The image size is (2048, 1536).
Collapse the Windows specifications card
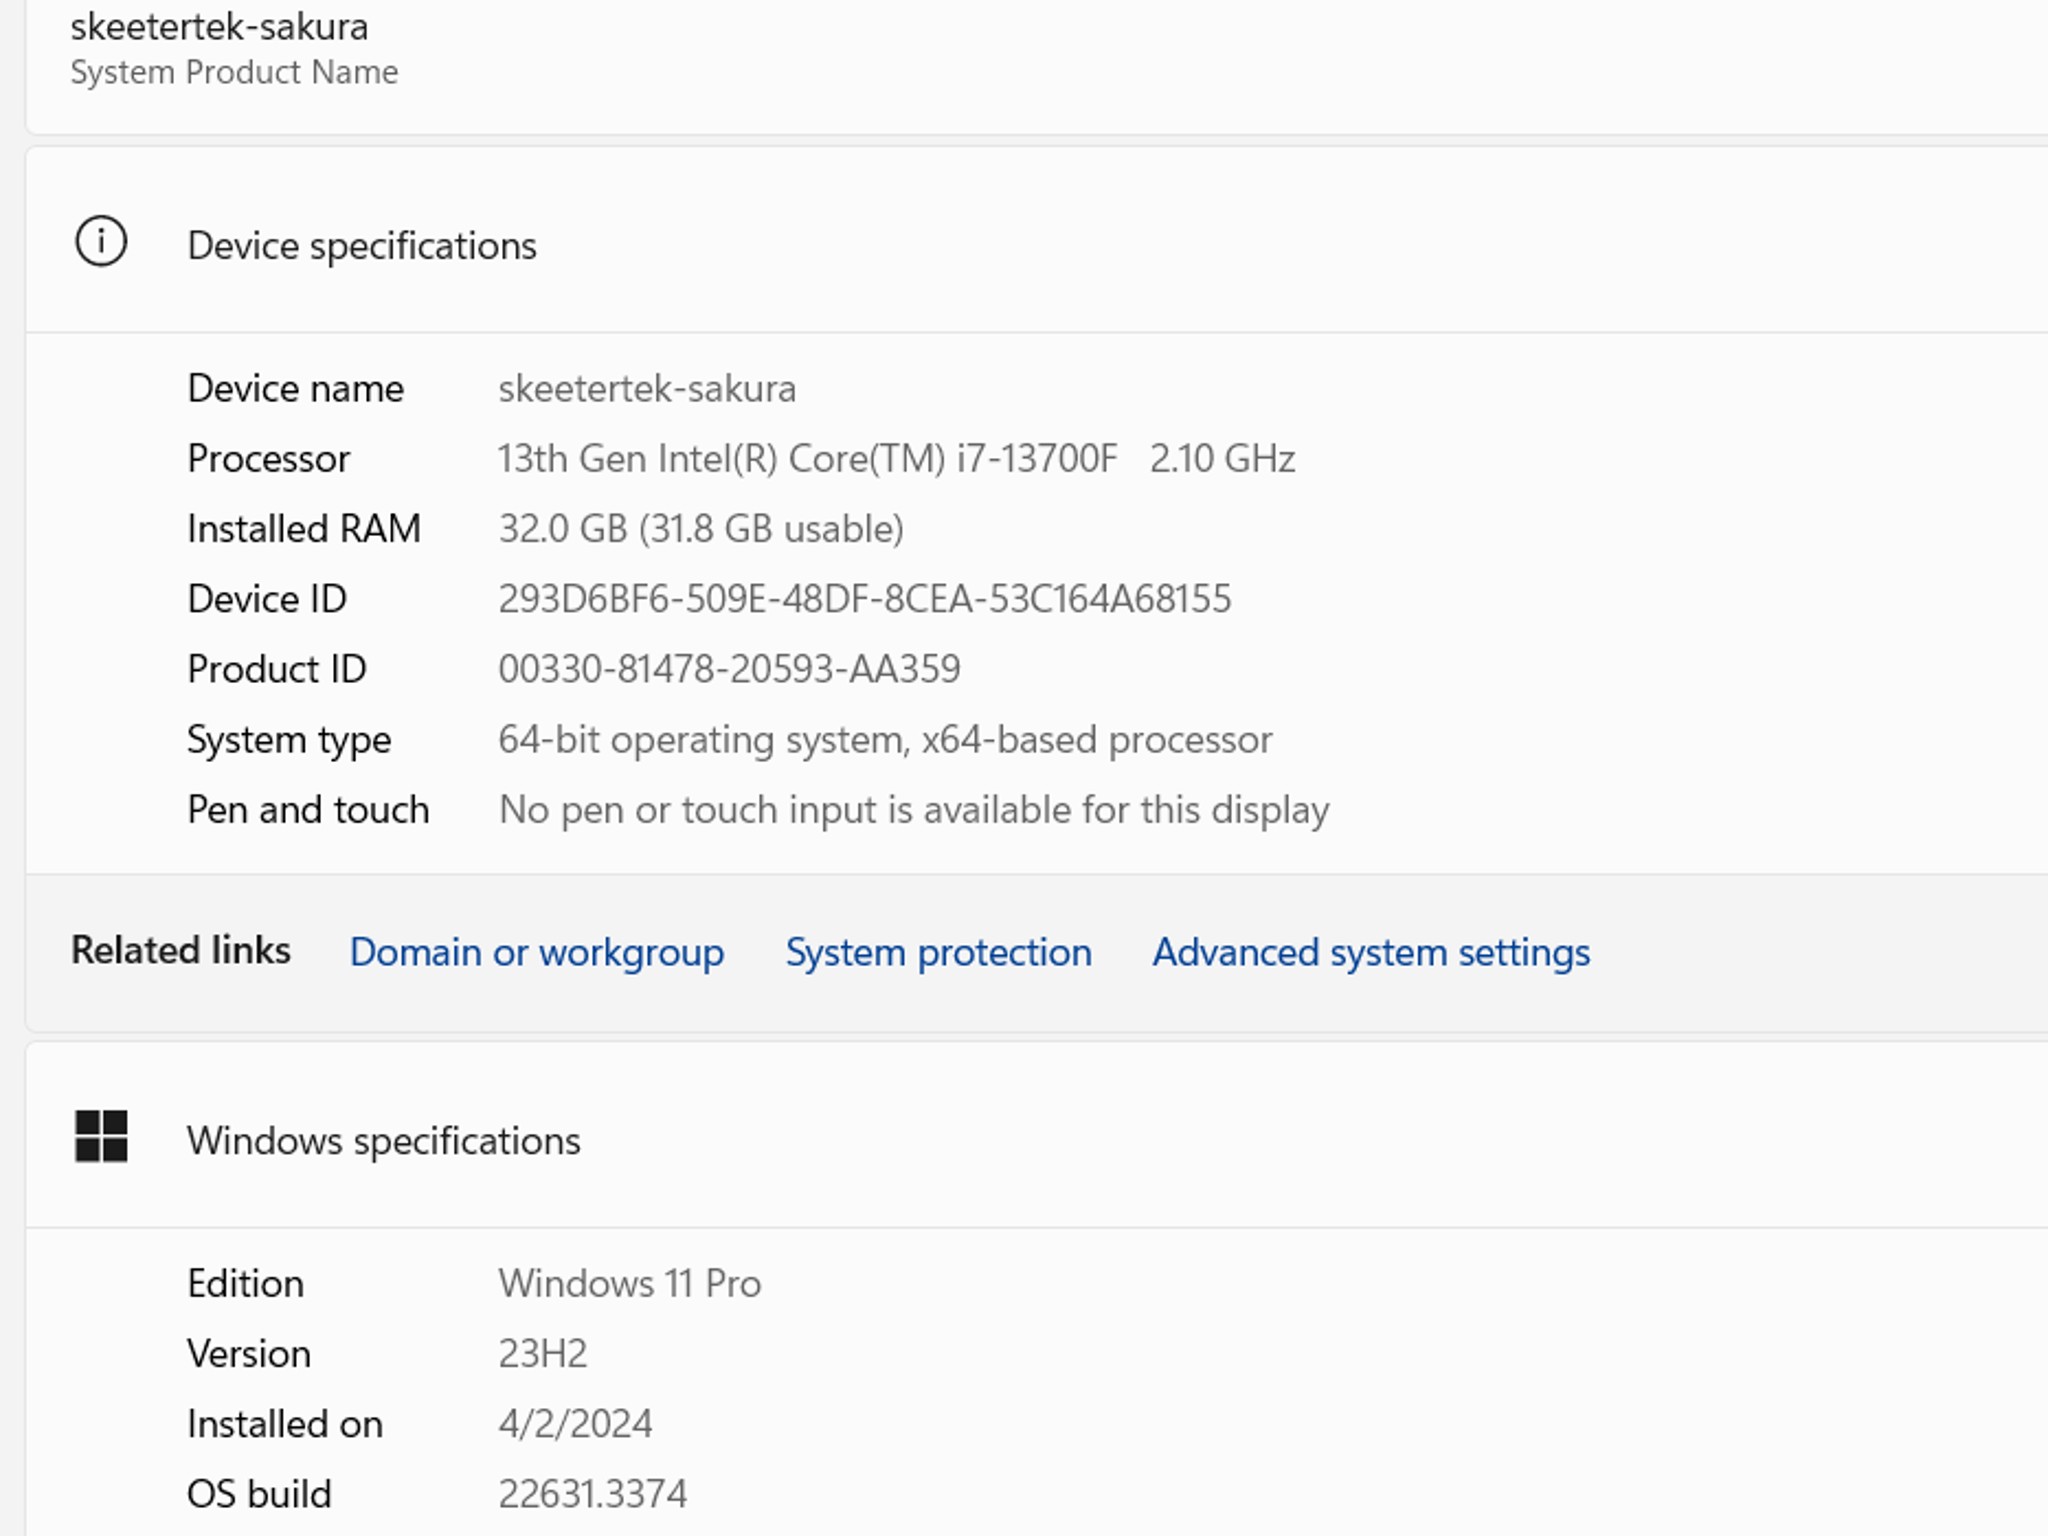(386, 1140)
